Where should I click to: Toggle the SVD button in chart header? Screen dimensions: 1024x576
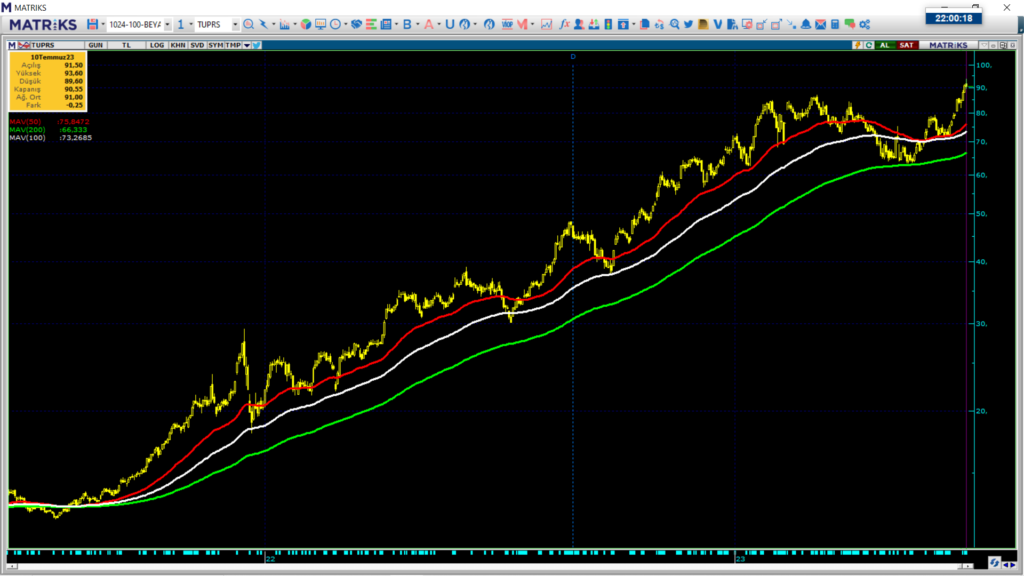tap(197, 45)
